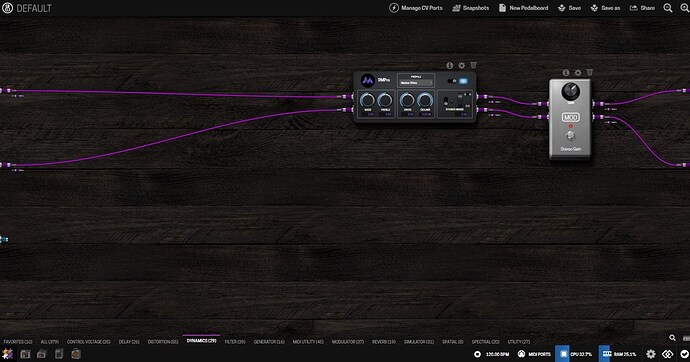This screenshot has height=362, width=690.
Task: Open the Utility plugin category
Action: click(x=519, y=342)
